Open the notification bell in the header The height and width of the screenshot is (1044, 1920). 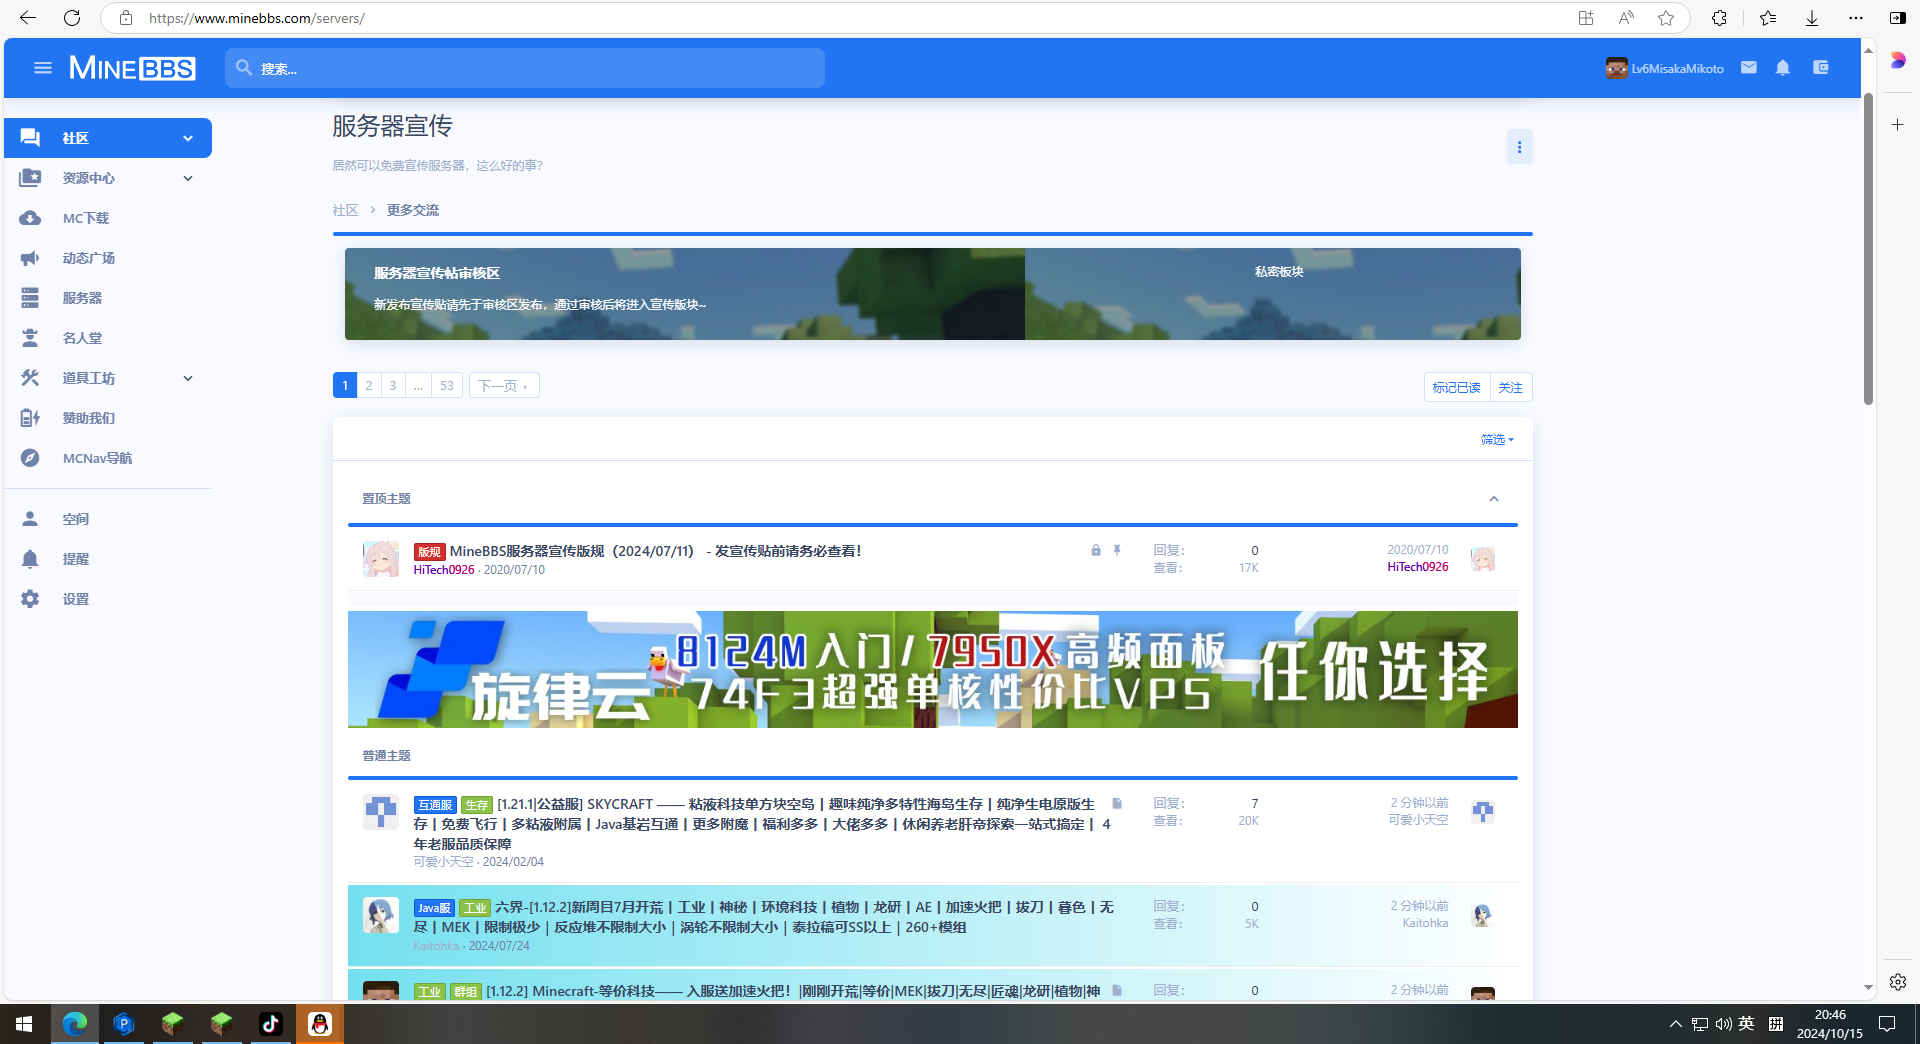coord(1782,68)
